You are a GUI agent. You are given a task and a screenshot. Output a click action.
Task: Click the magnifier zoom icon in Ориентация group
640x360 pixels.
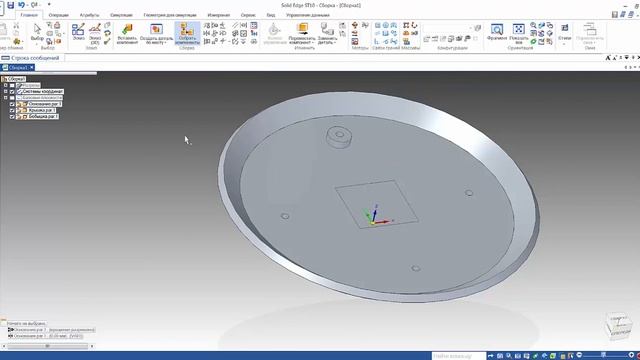[533, 25]
